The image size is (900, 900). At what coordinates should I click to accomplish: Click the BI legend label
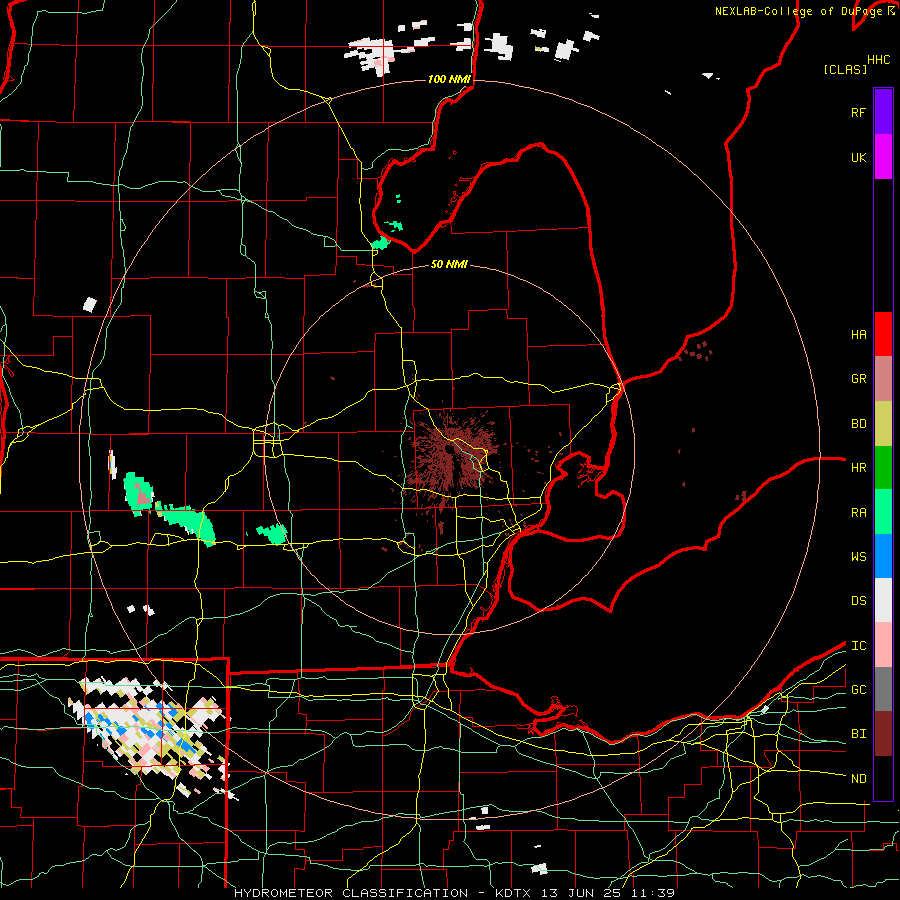pyautogui.click(x=858, y=734)
